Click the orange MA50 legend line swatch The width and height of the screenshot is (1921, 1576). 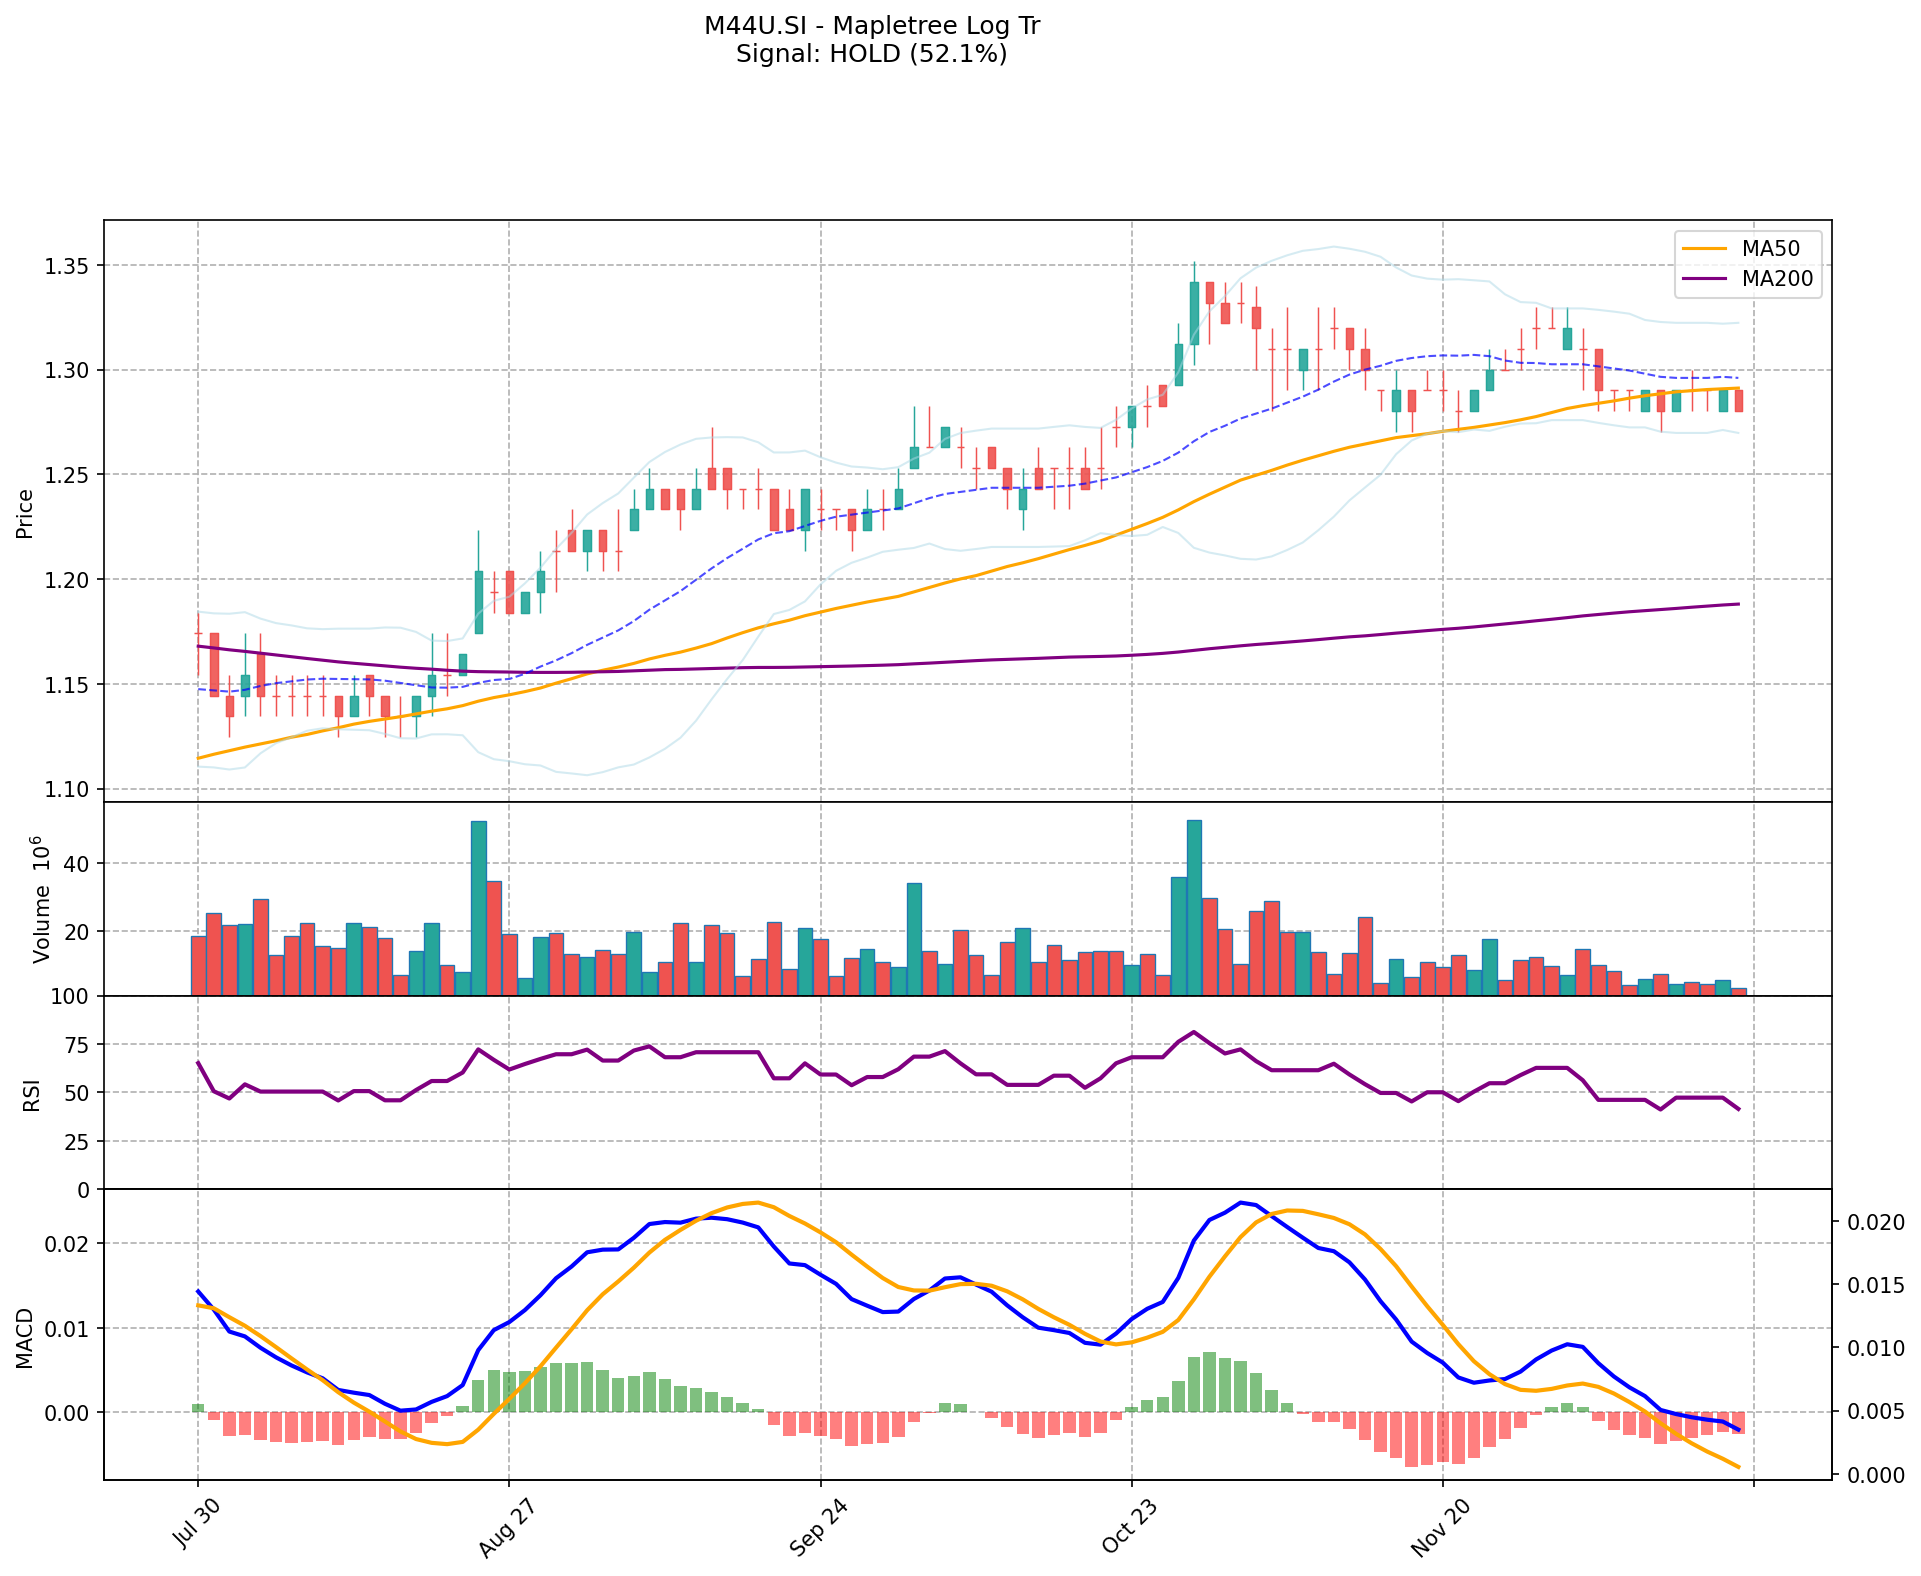pyautogui.click(x=1705, y=248)
